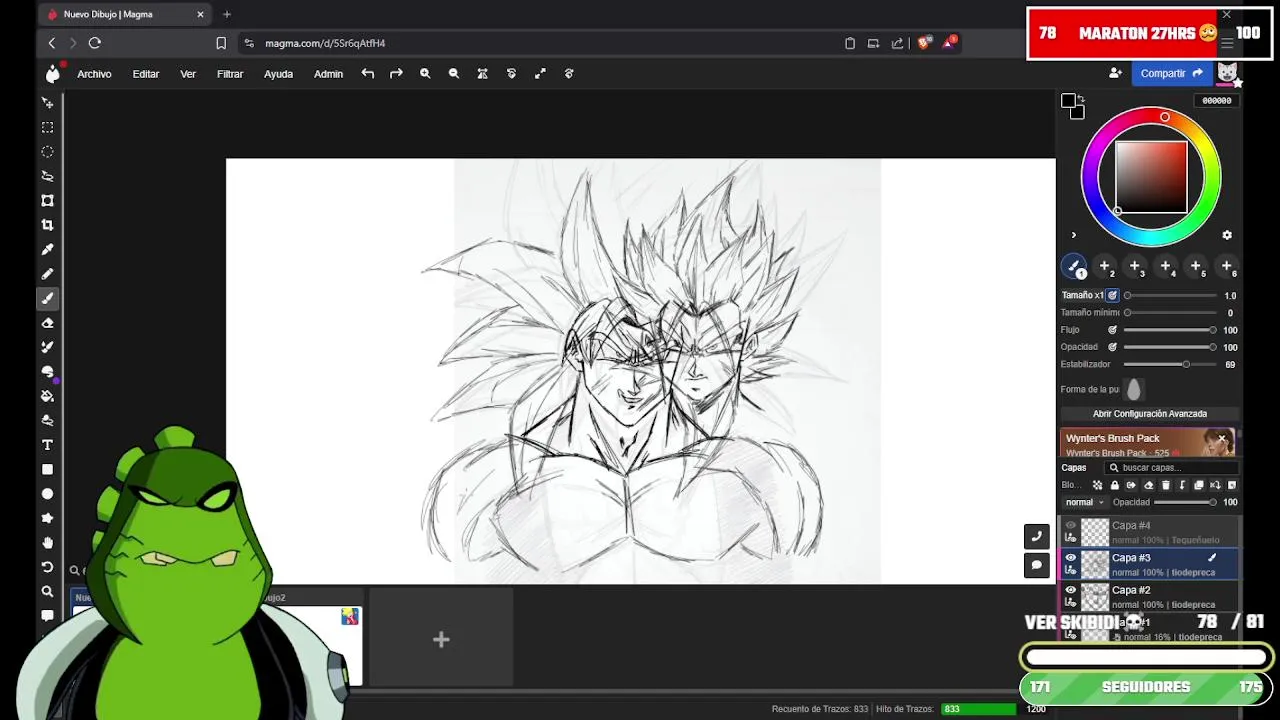The width and height of the screenshot is (1280, 720).
Task: Toggle pen pressure for Opacidad
Action: pyautogui.click(x=1112, y=347)
